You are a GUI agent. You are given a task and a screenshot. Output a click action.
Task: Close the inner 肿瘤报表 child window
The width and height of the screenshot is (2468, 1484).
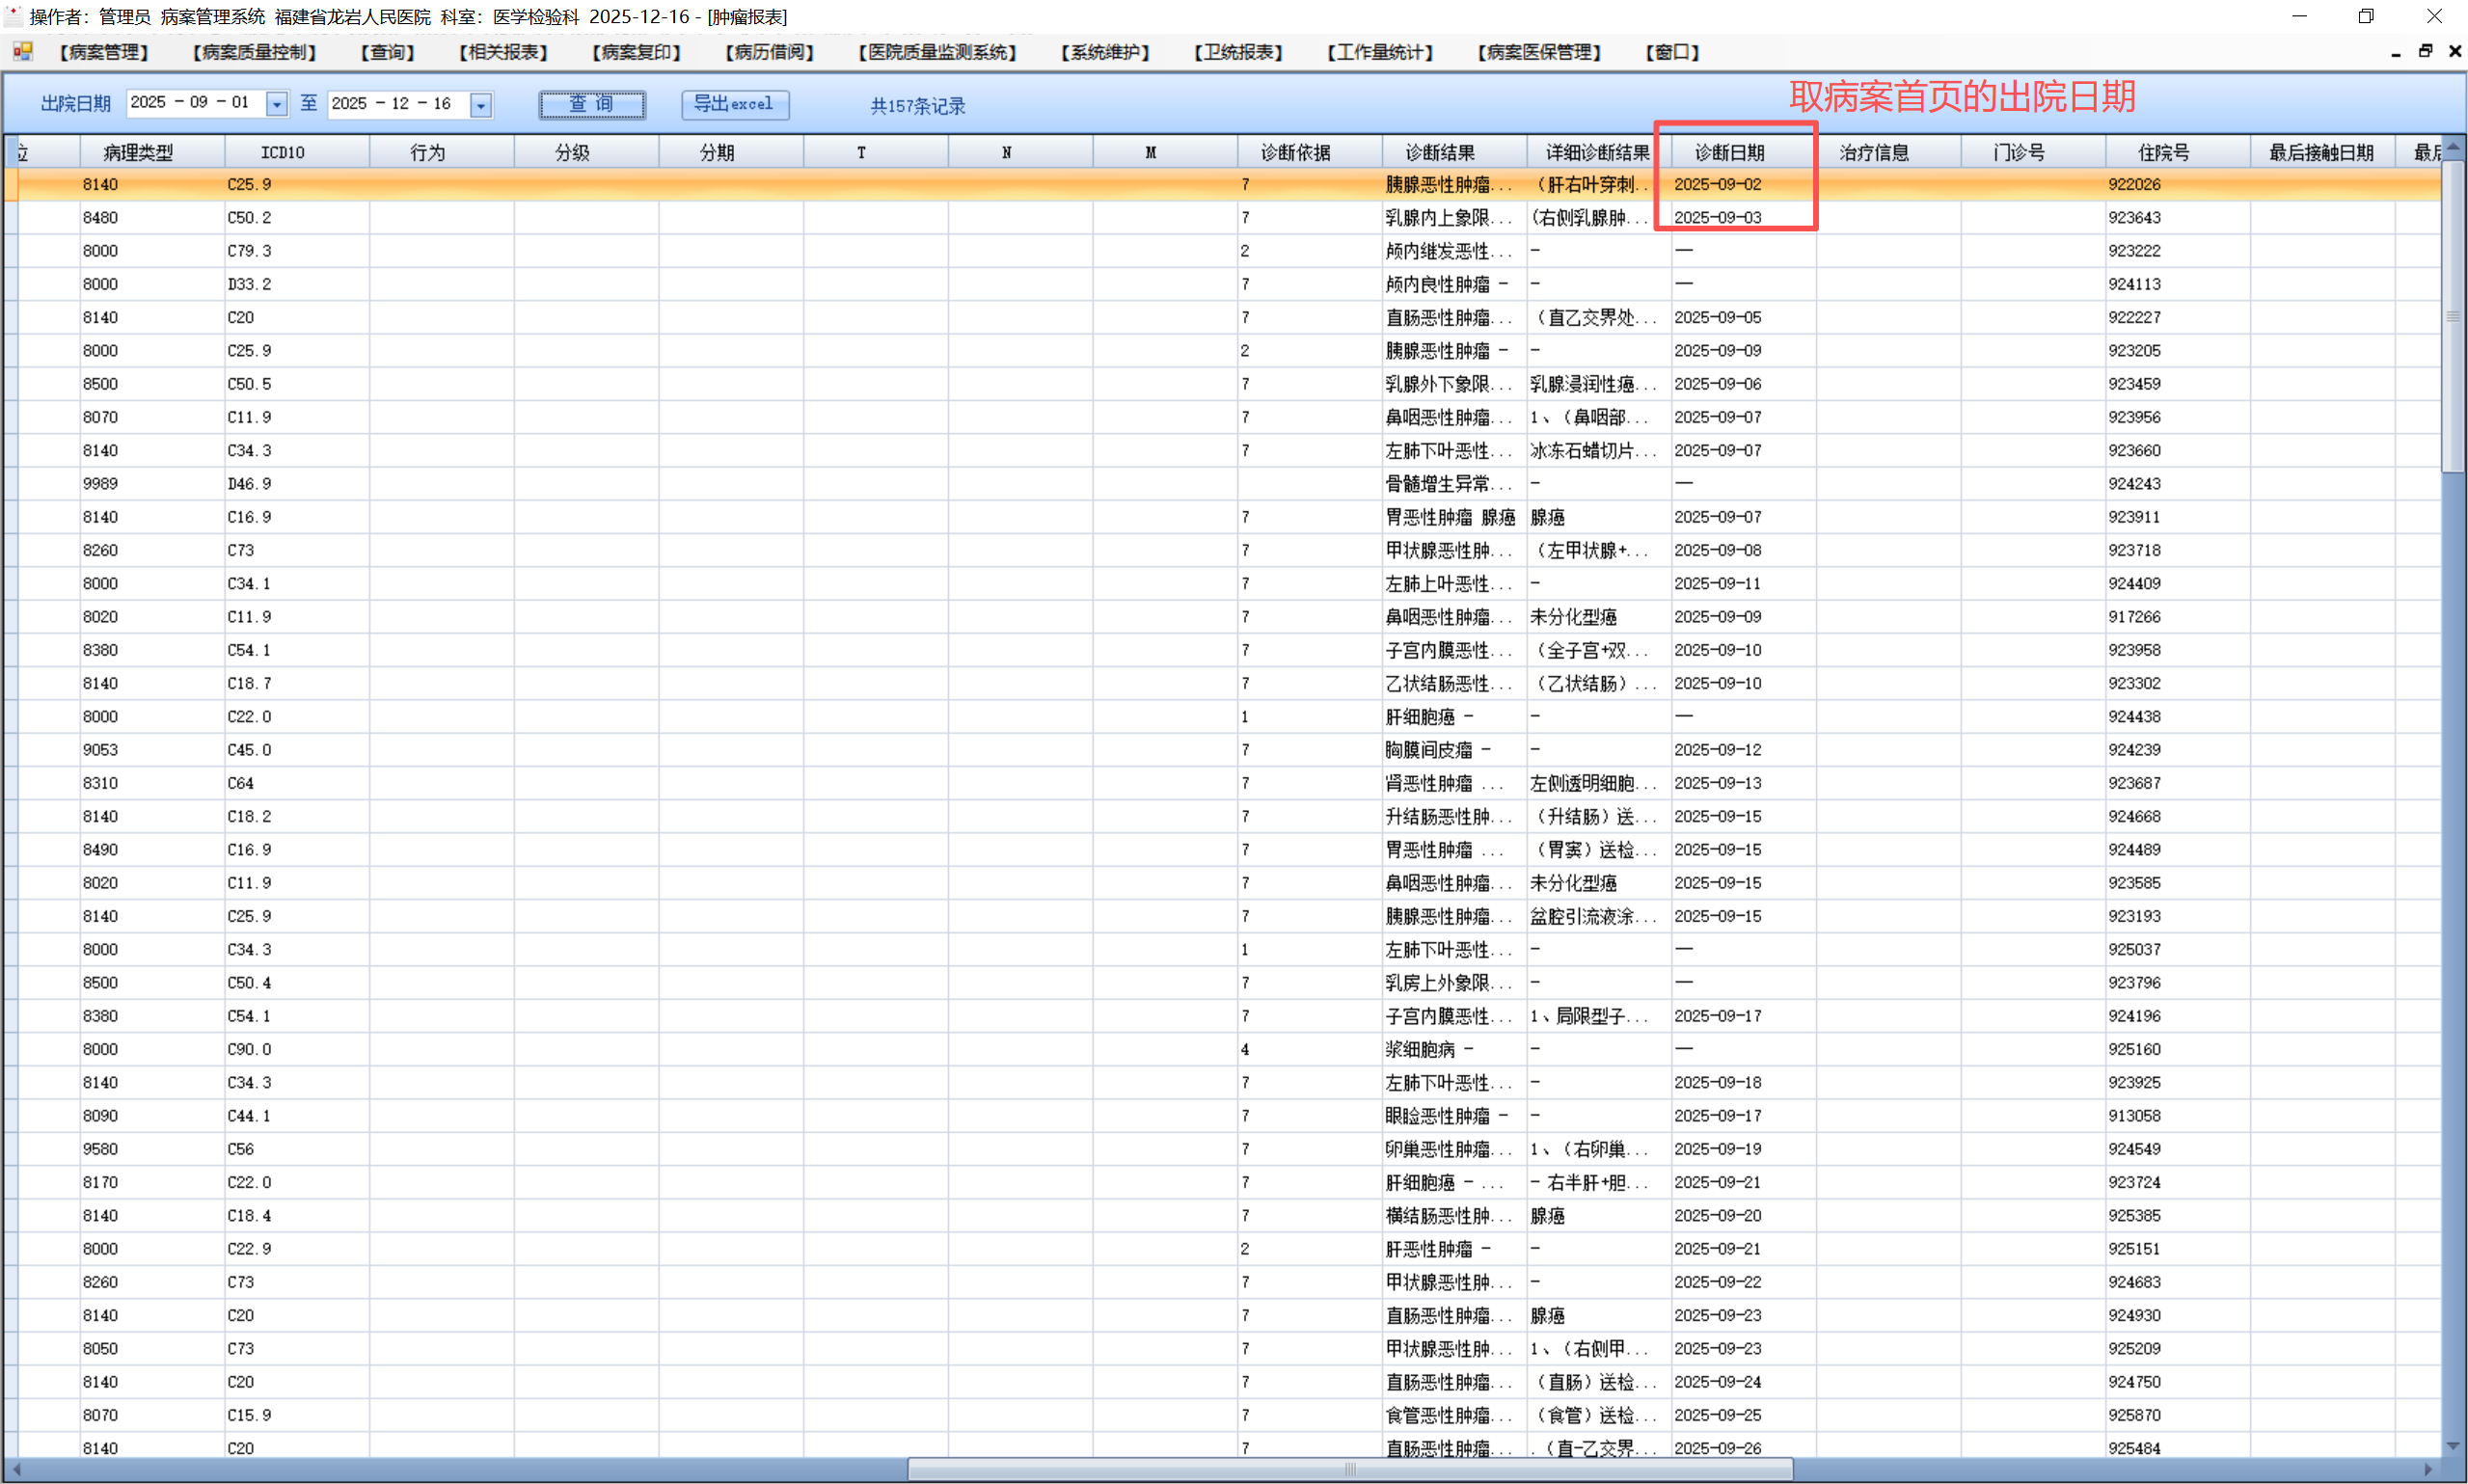(x=2454, y=51)
